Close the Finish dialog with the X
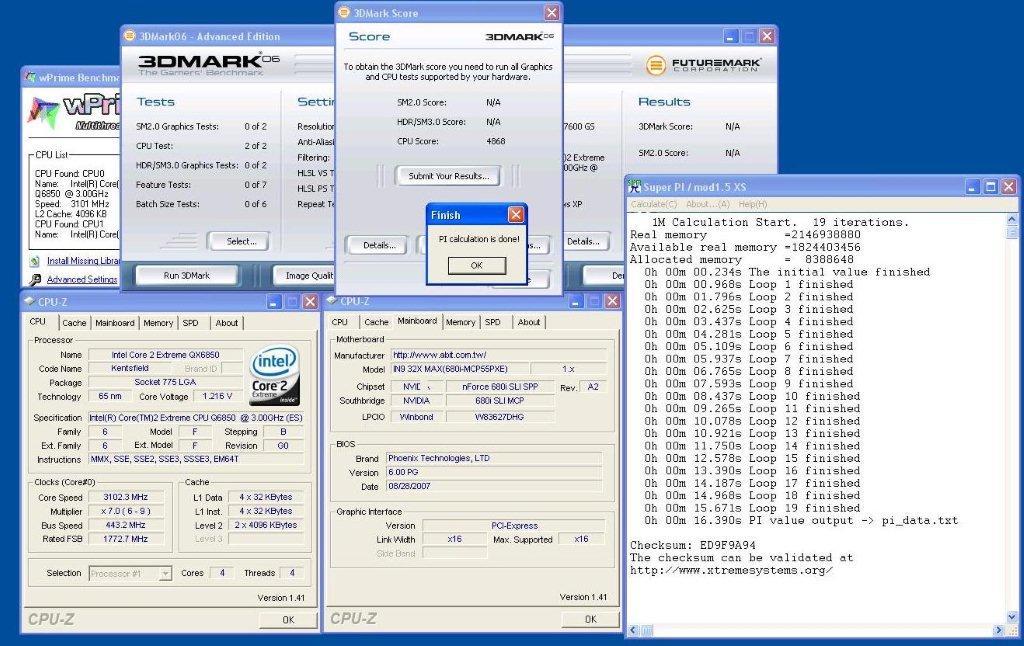 tap(515, 215)
